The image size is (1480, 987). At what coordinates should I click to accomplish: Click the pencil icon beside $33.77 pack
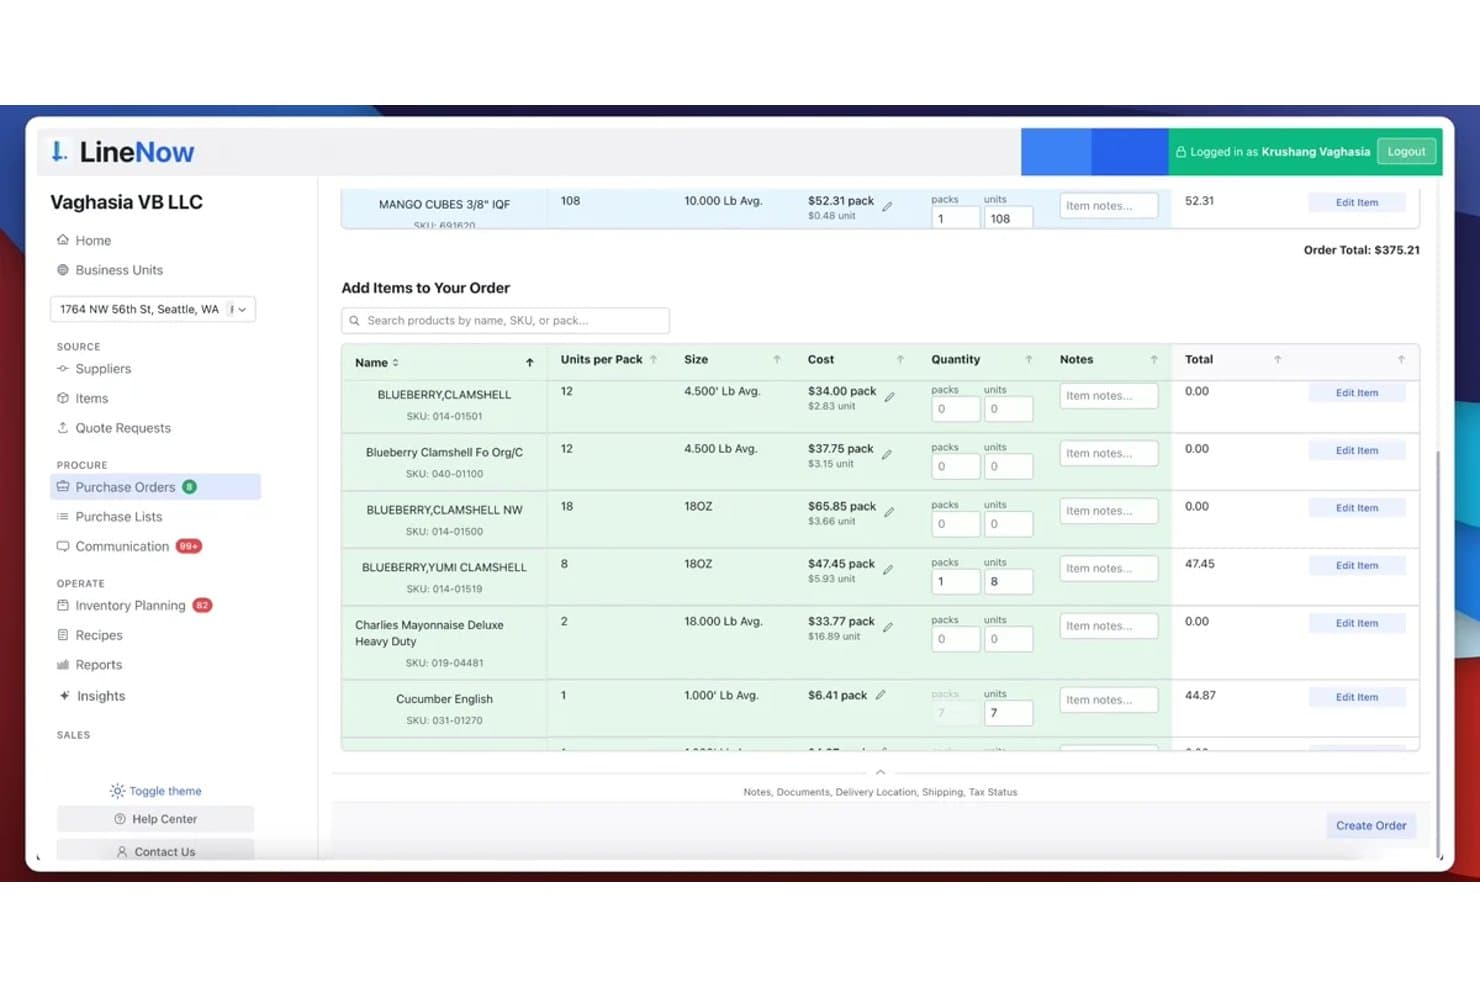(x=888, y=627)
